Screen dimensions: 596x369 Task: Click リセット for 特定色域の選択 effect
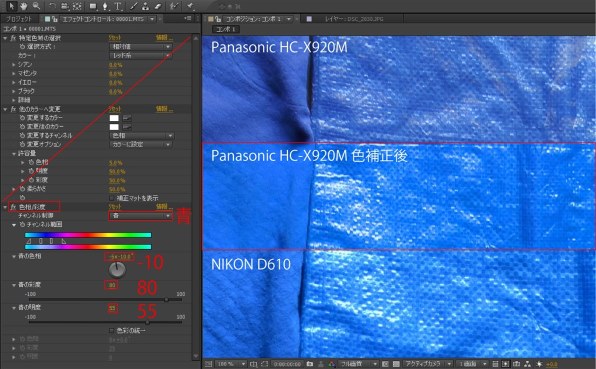coord(115,38)
